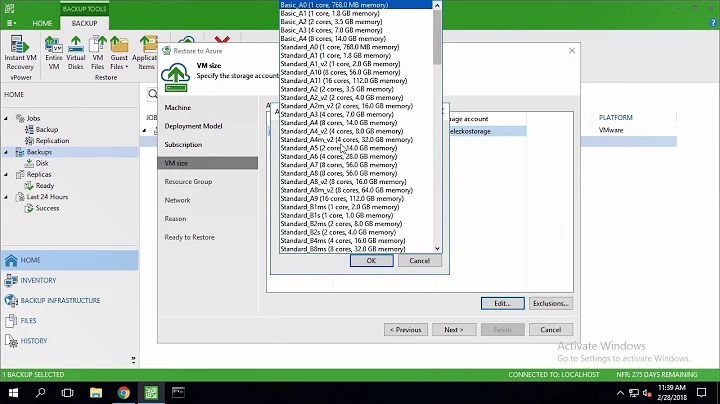Click the Edit... button
The image size is (720, 404).
(x=502, y=303)
